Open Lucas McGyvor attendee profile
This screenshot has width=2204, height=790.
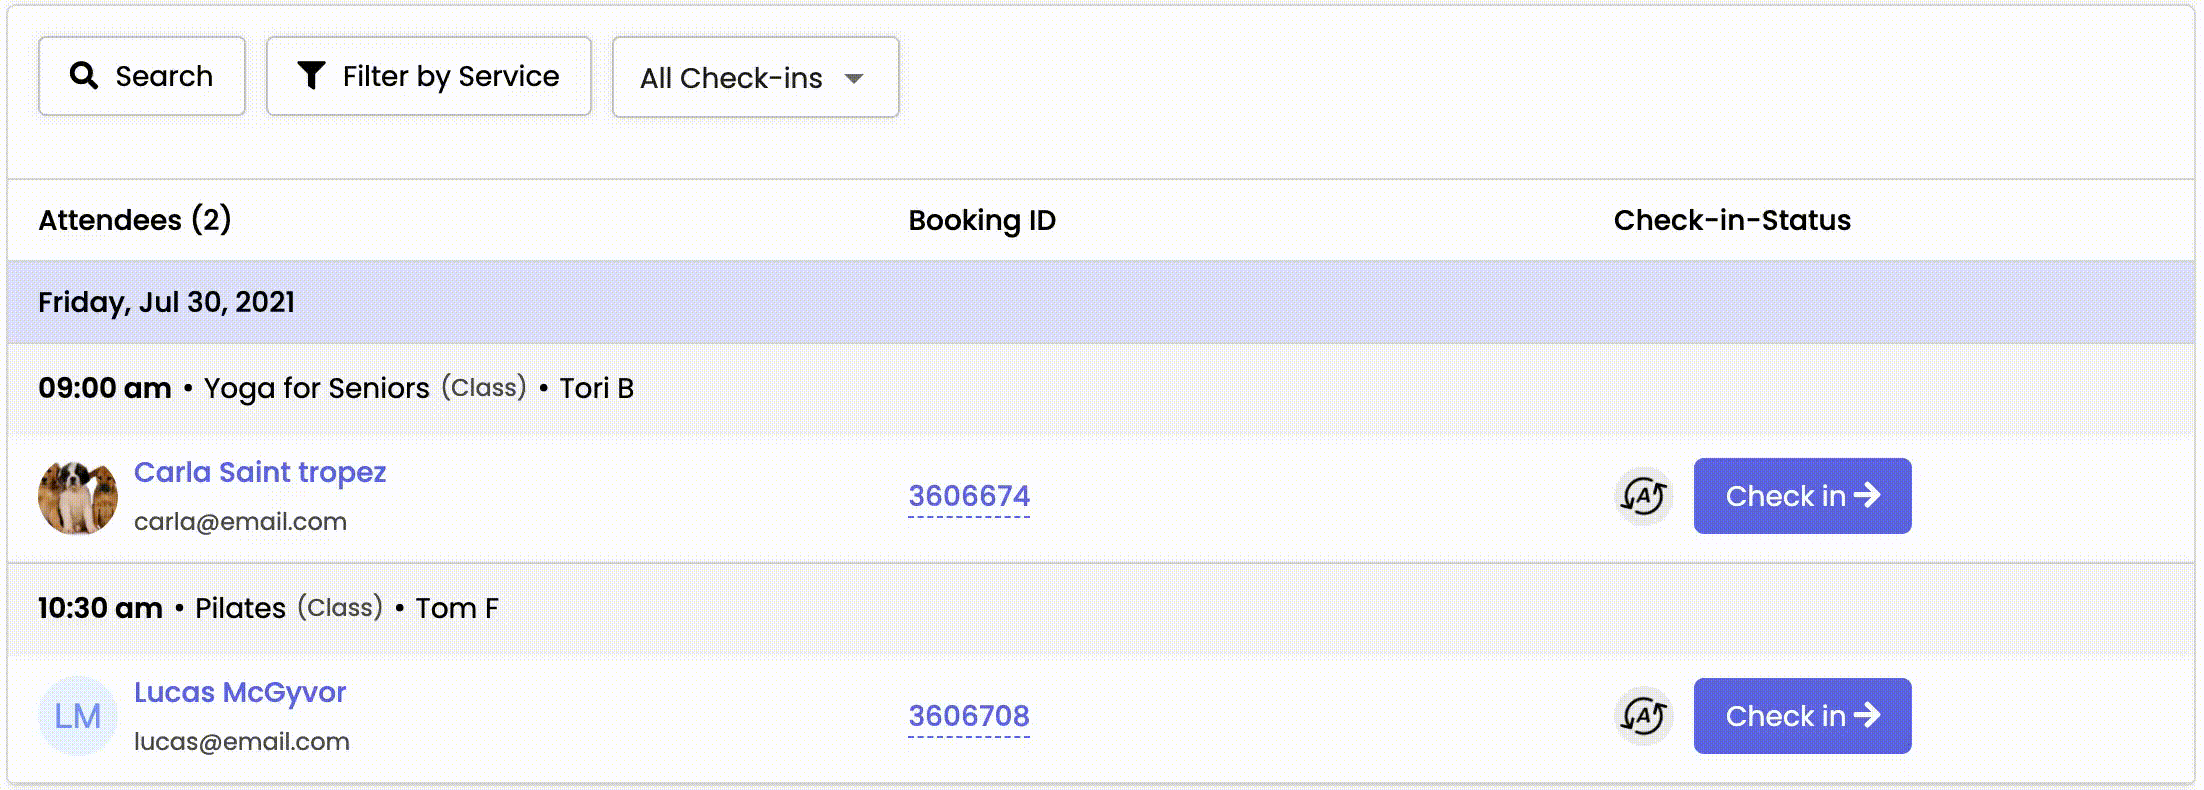coord(240,692)
